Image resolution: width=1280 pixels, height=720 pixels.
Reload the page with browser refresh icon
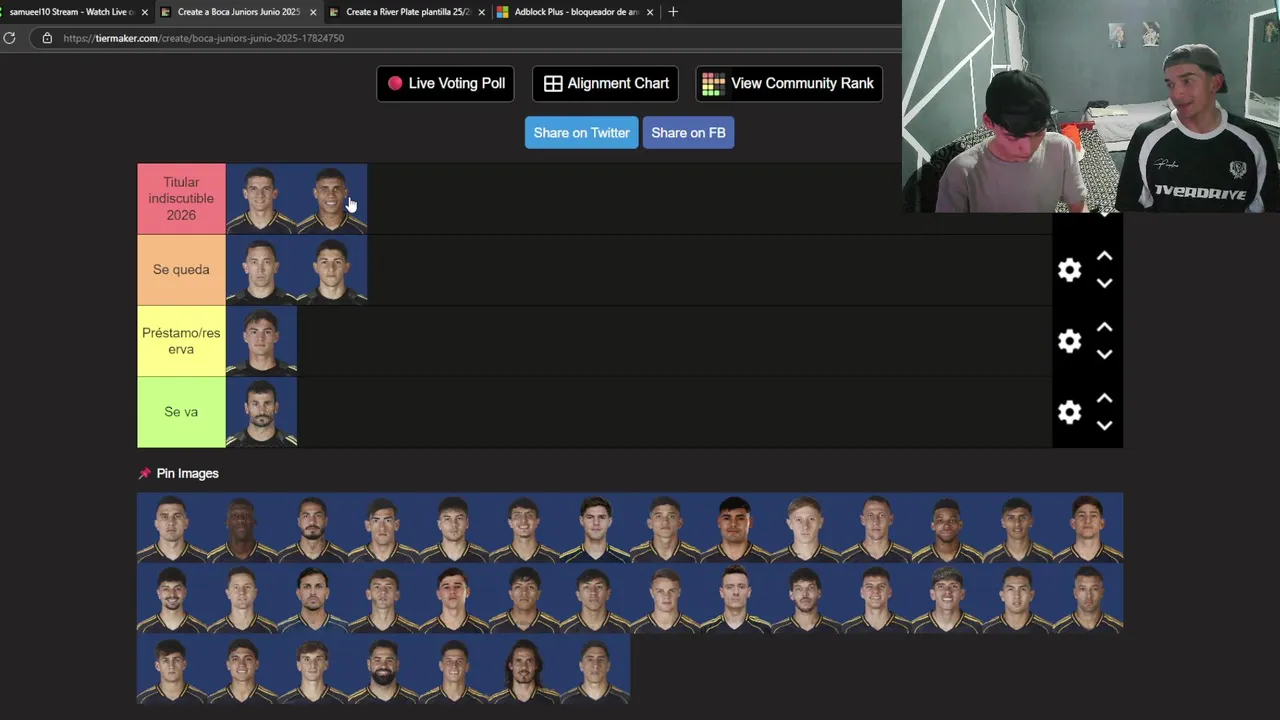(x=10, y=38)
